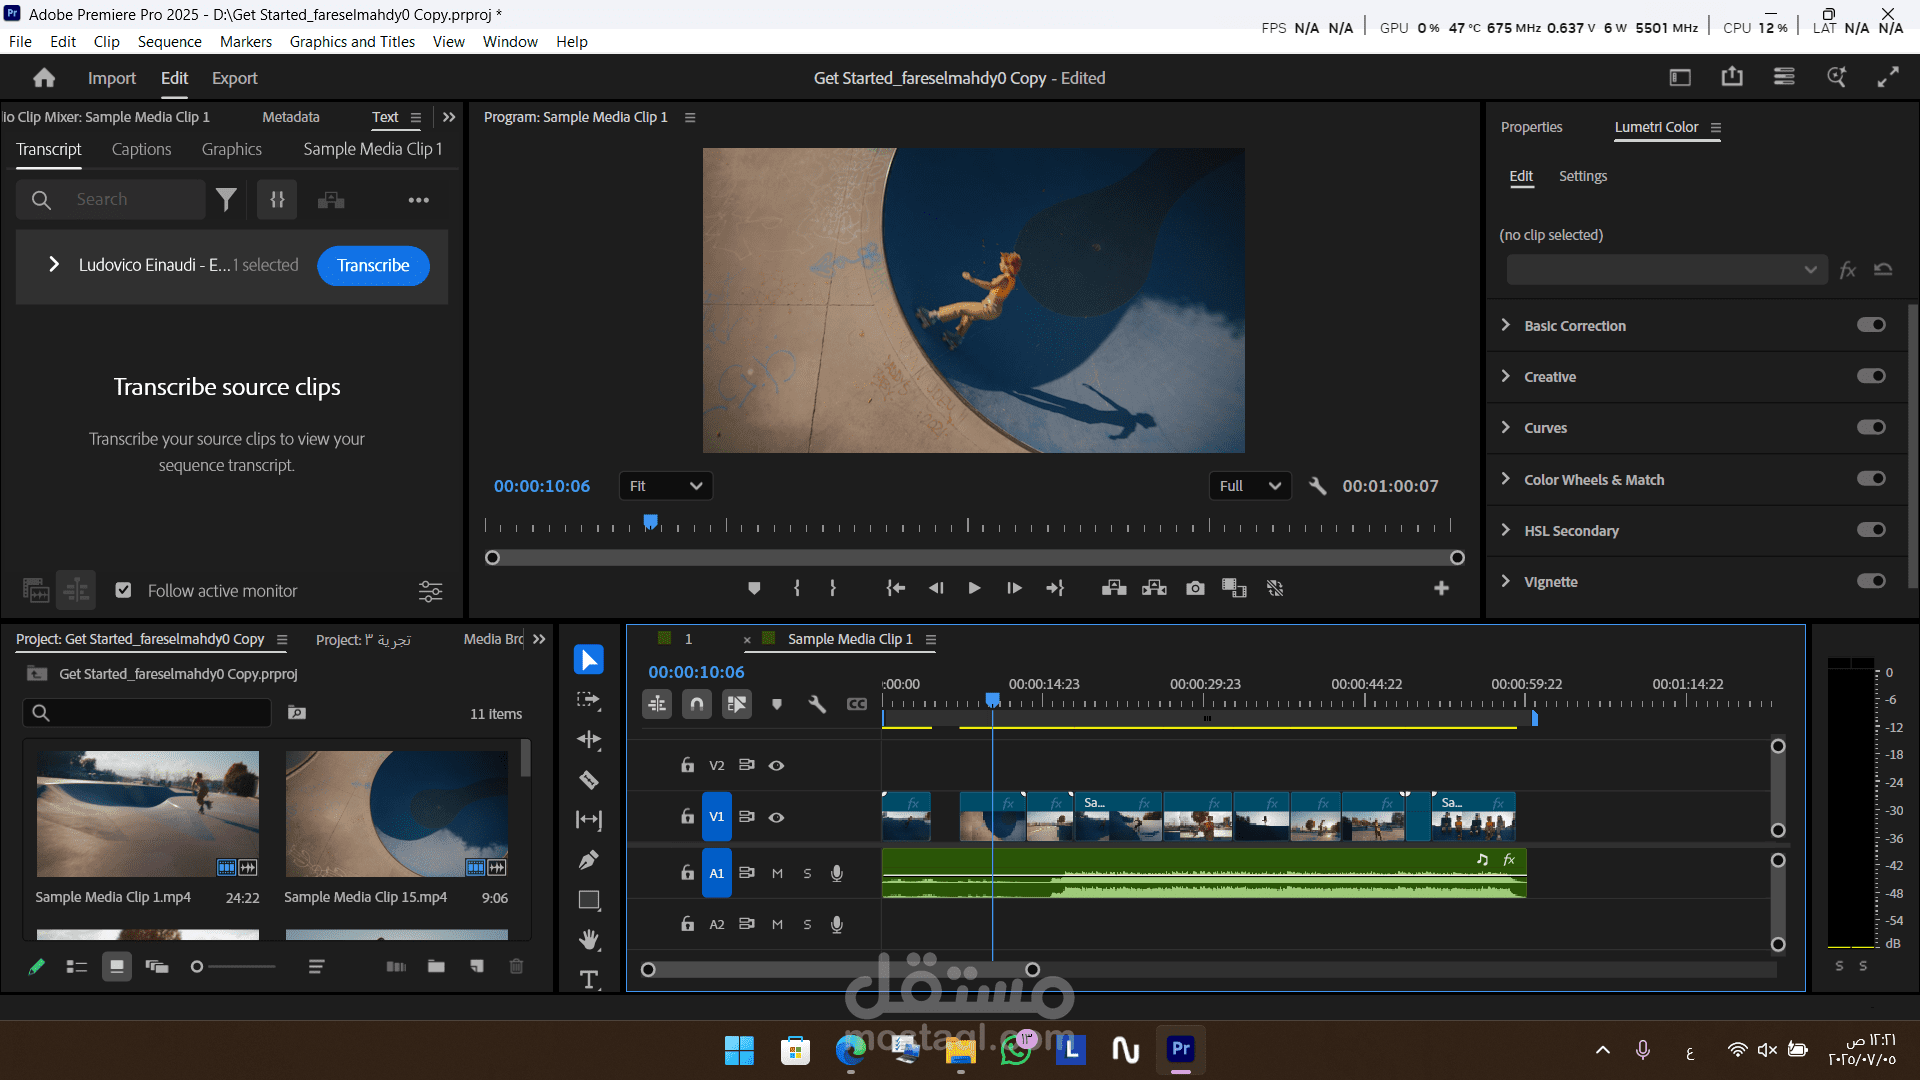Click the Home icon
Viewport: 1920px width, 1080px height.
[x=44, y=78]
